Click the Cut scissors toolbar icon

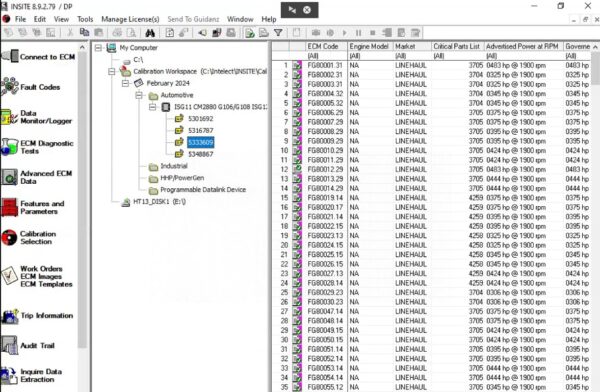[70, 33]
